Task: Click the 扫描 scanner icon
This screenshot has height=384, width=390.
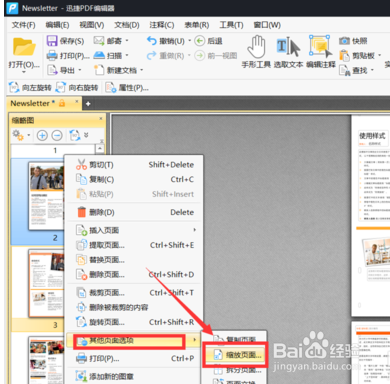Action: click(x=99, y=55)
